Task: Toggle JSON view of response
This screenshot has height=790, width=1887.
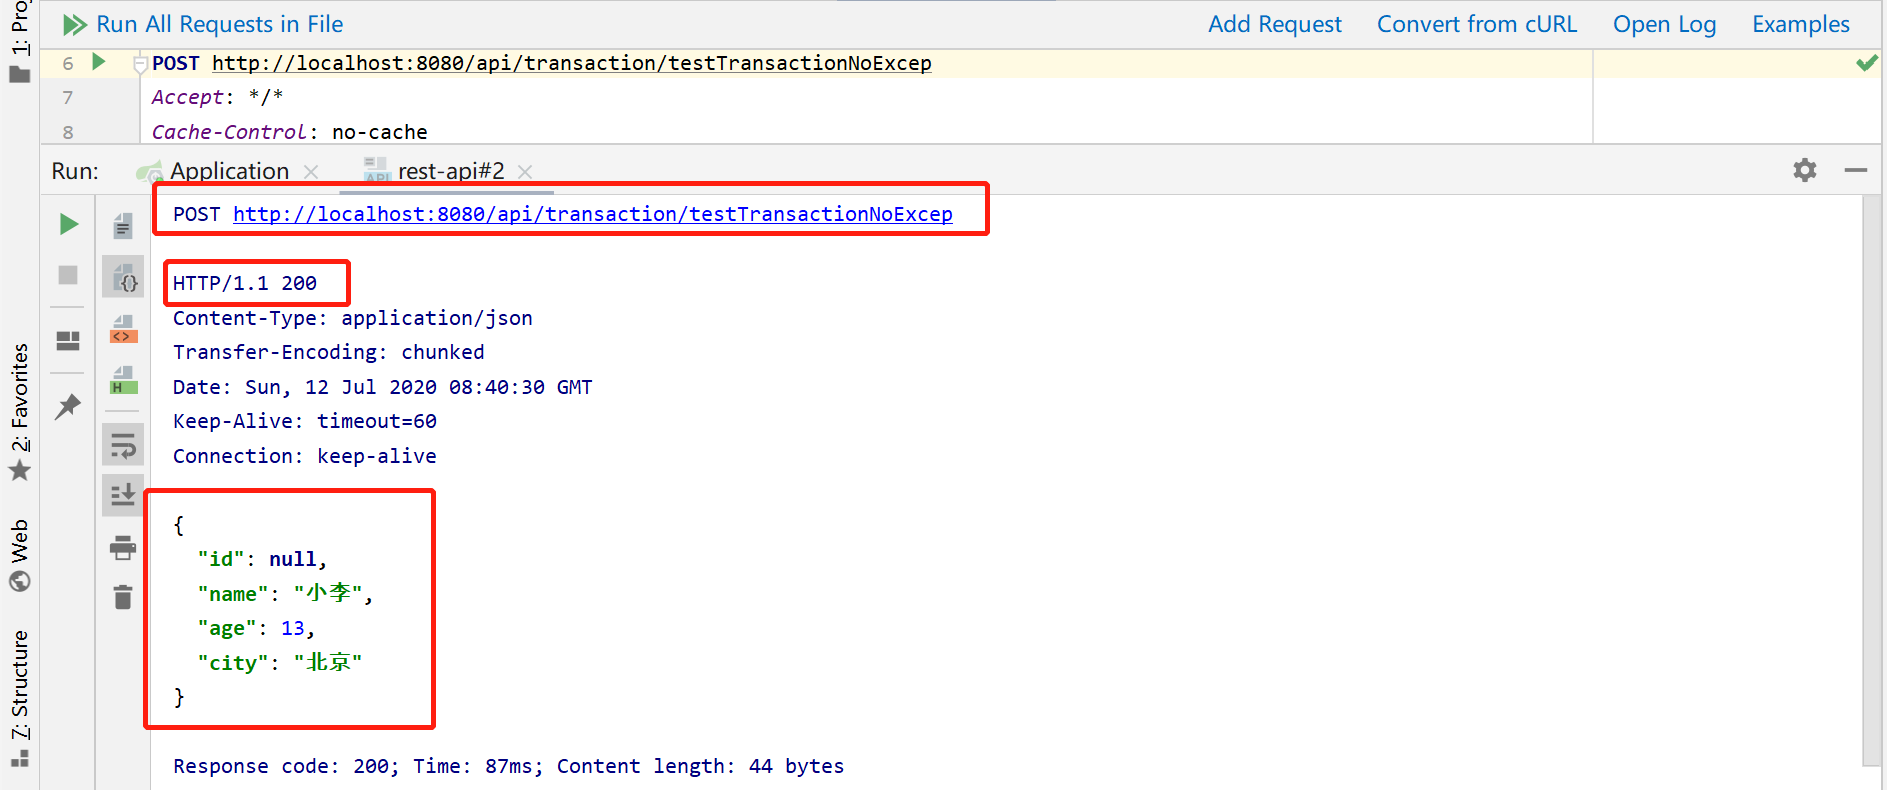Action: click(x=123, y=277)
